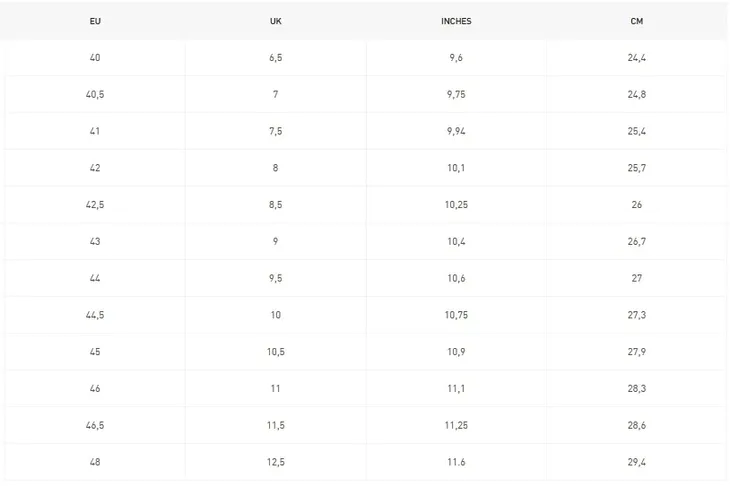Click the 10,1 inches value
This screenshot has height=487, width=730.
[x=456, y=168]
